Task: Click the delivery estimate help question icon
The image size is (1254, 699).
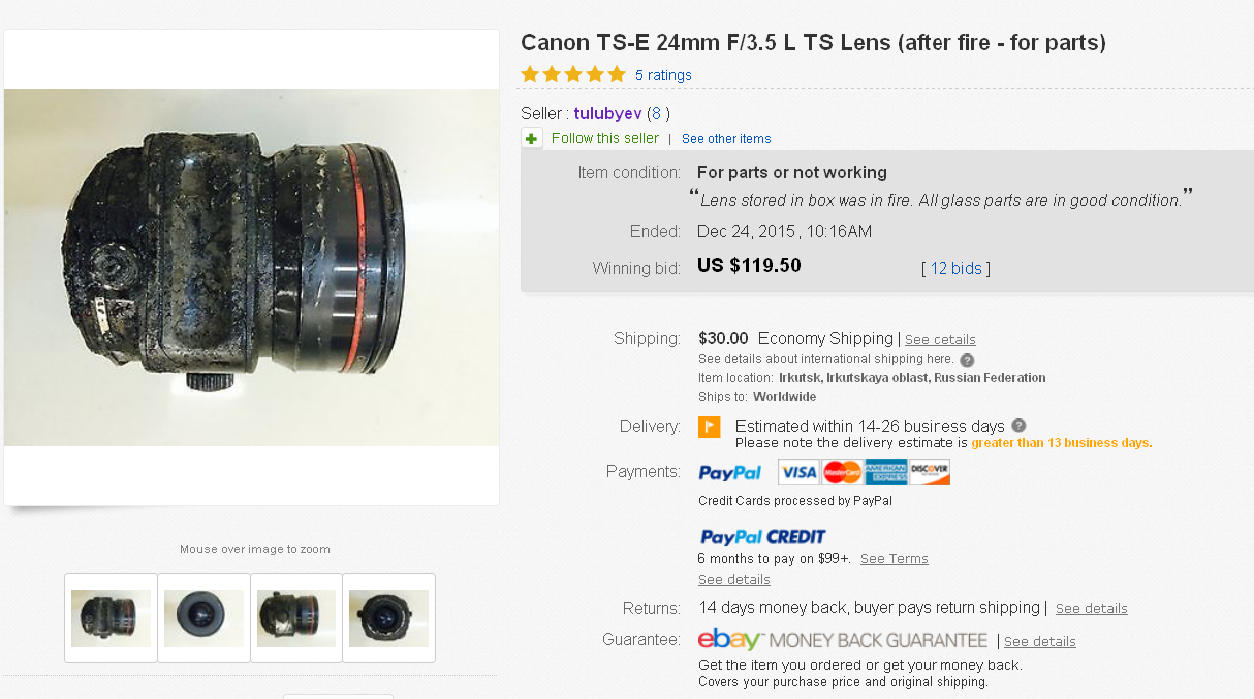Action: [1018, 425]
